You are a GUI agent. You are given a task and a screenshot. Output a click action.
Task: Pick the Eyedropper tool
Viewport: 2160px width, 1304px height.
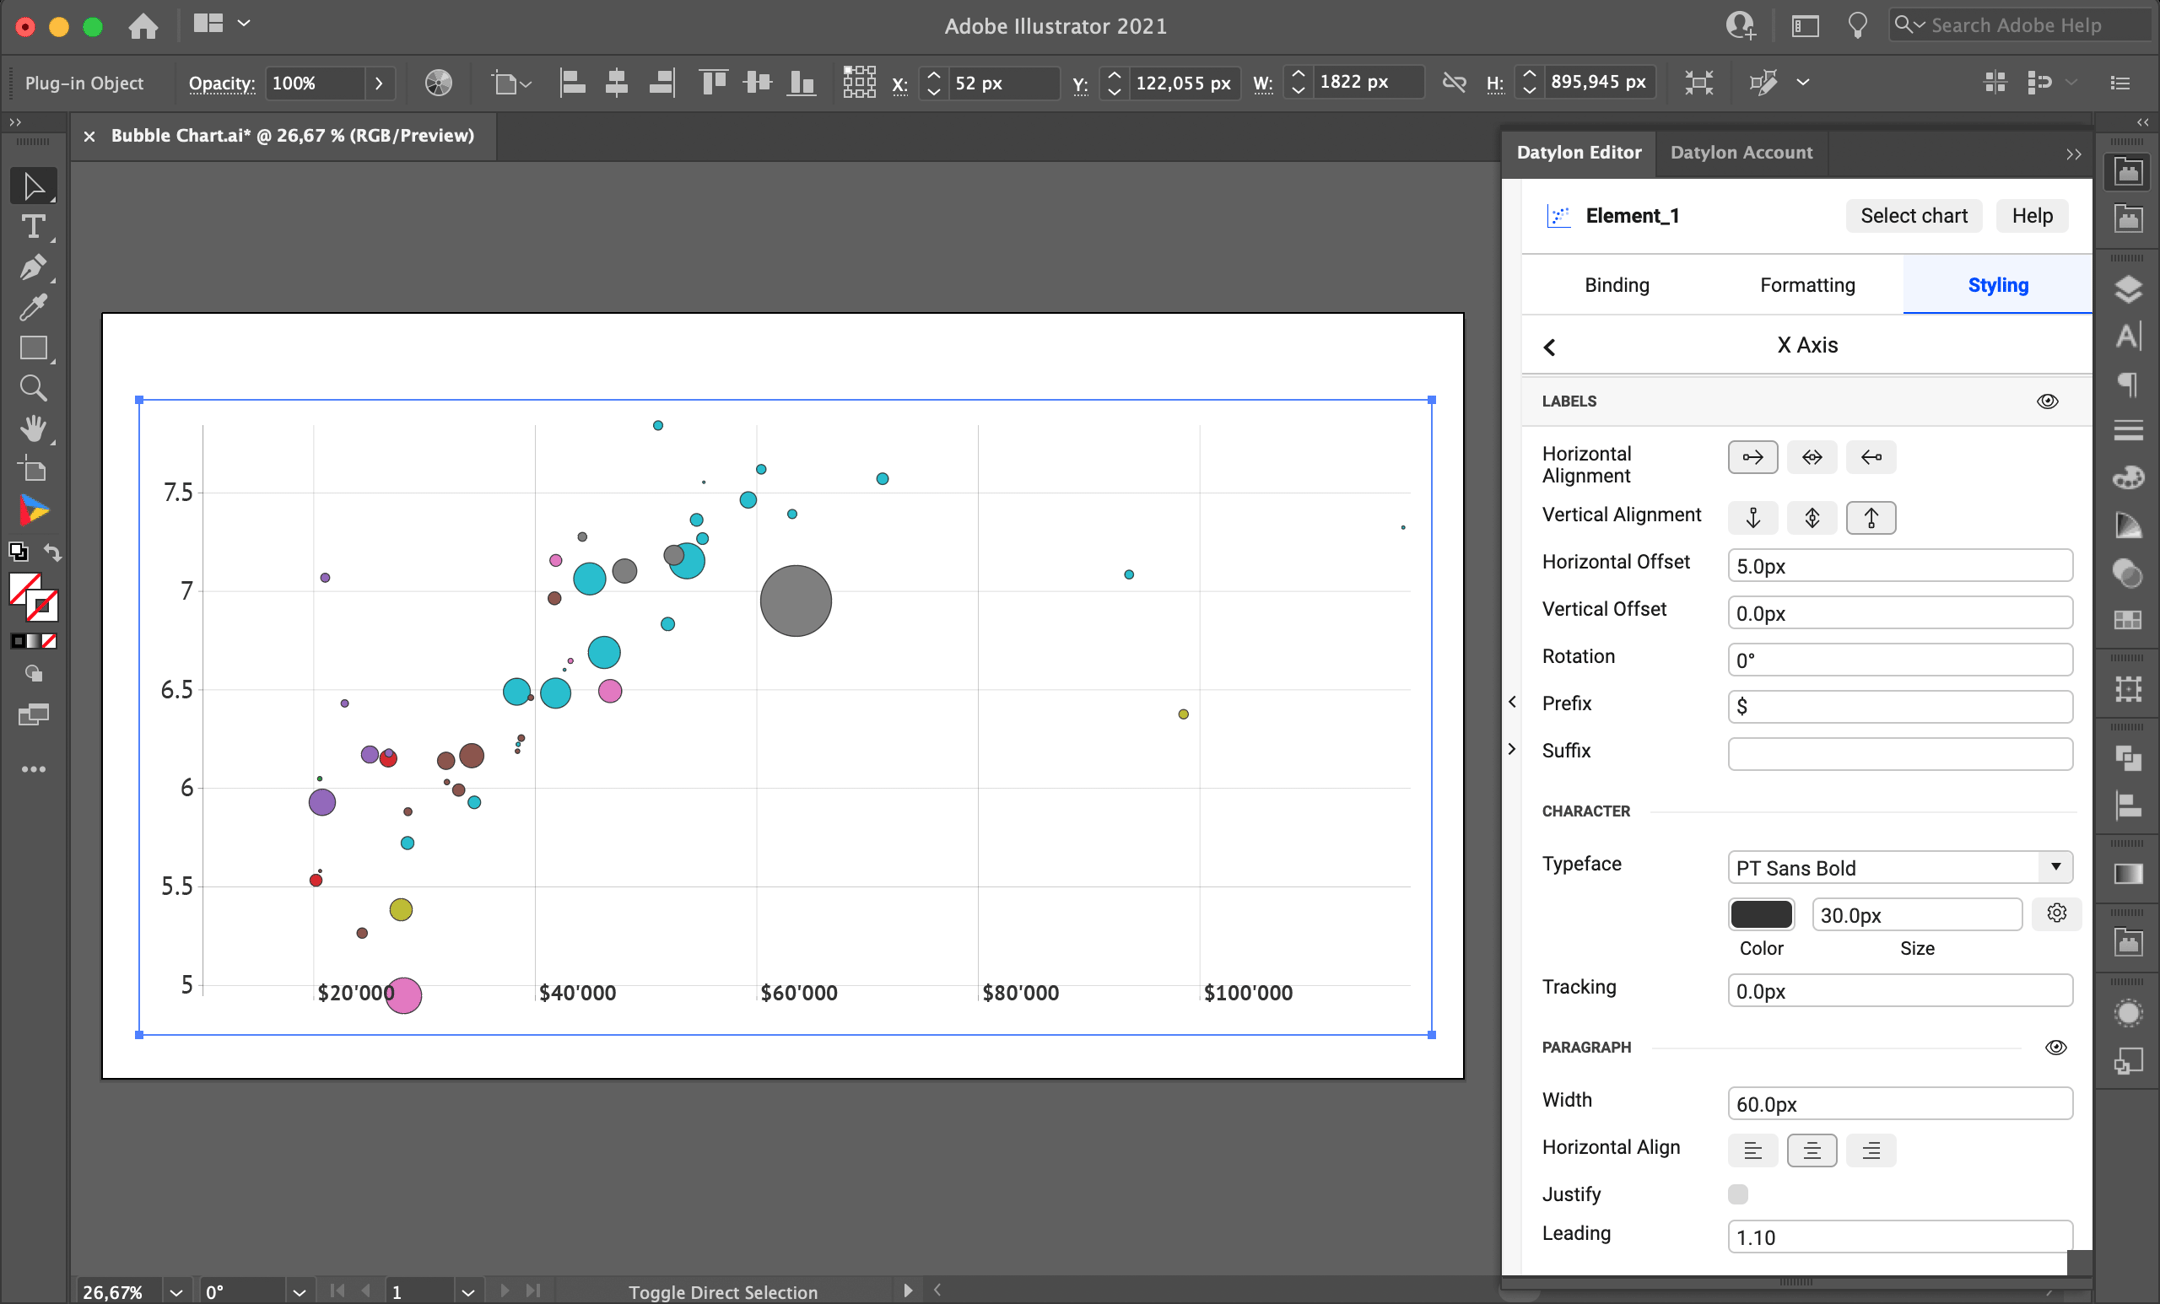(x=33, y=307)
